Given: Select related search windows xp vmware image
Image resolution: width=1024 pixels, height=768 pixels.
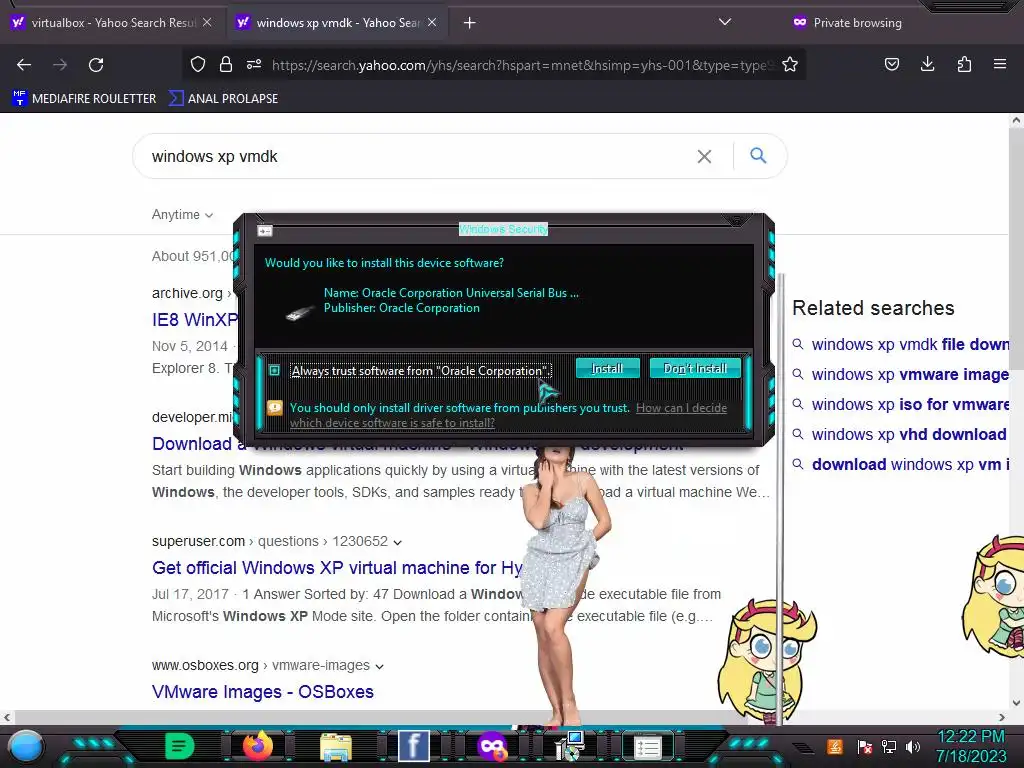Looking at the screenshot, I should coord(910,374).
